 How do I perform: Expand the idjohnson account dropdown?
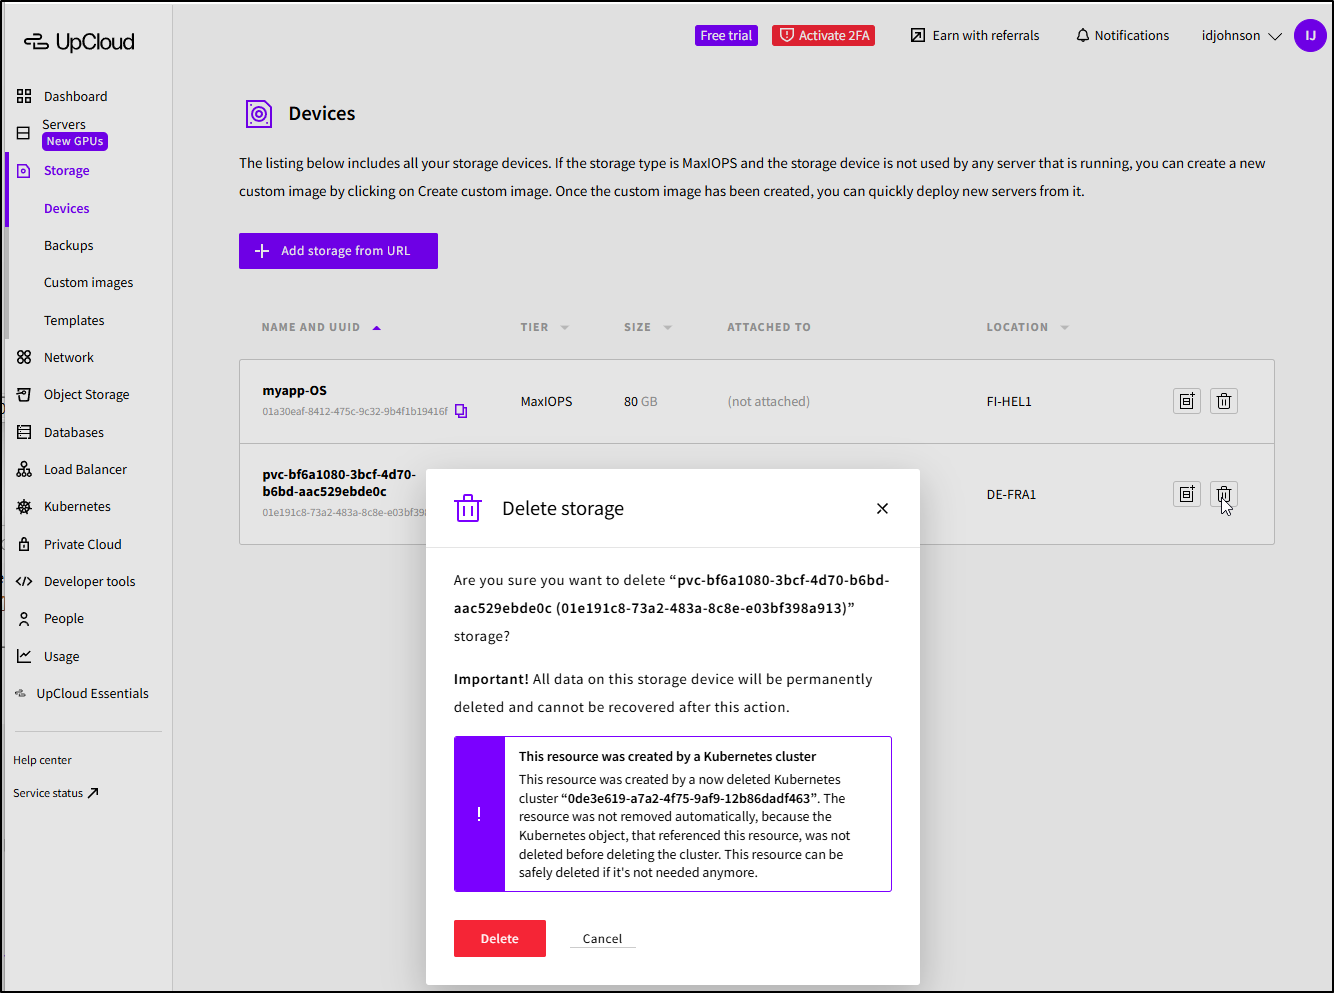click(x=1241, y=35)
